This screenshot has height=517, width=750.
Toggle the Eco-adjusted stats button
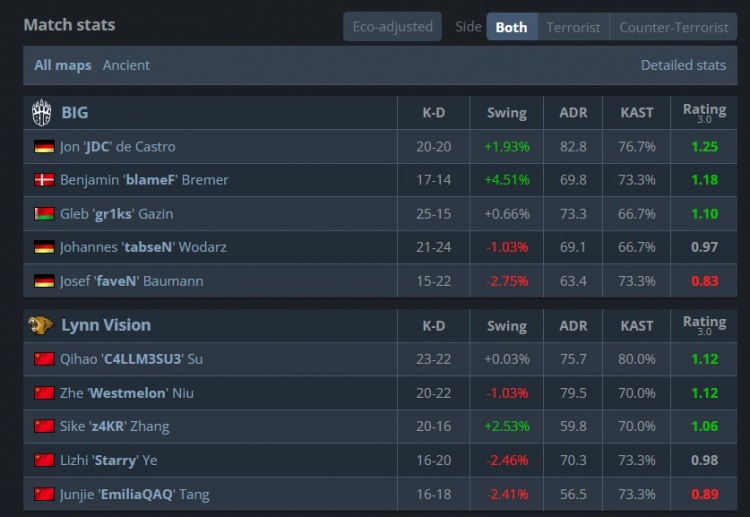392,27
